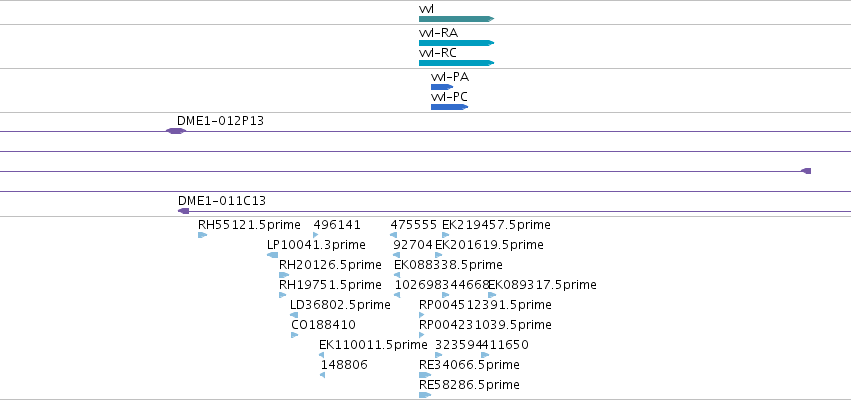Screen dimensions: 851x400
Task: Click the RE34066.5prime EST feature
Action: (x=425, y=375)
